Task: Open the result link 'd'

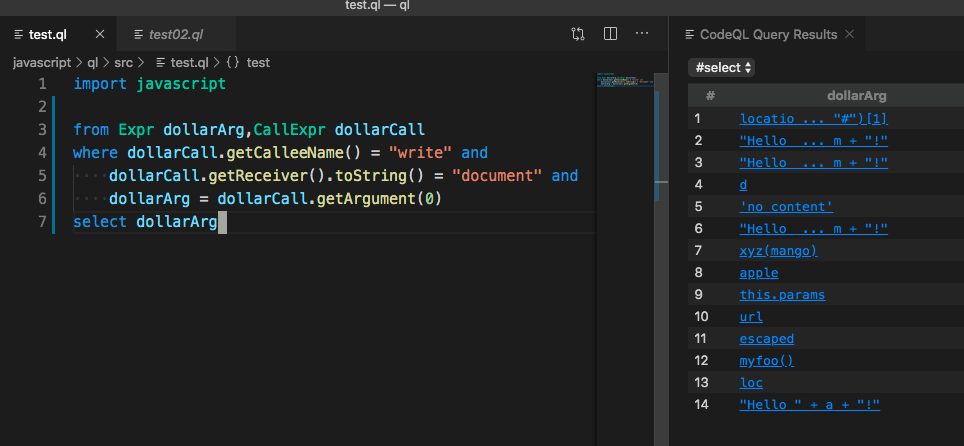Action: coord(743,185)
